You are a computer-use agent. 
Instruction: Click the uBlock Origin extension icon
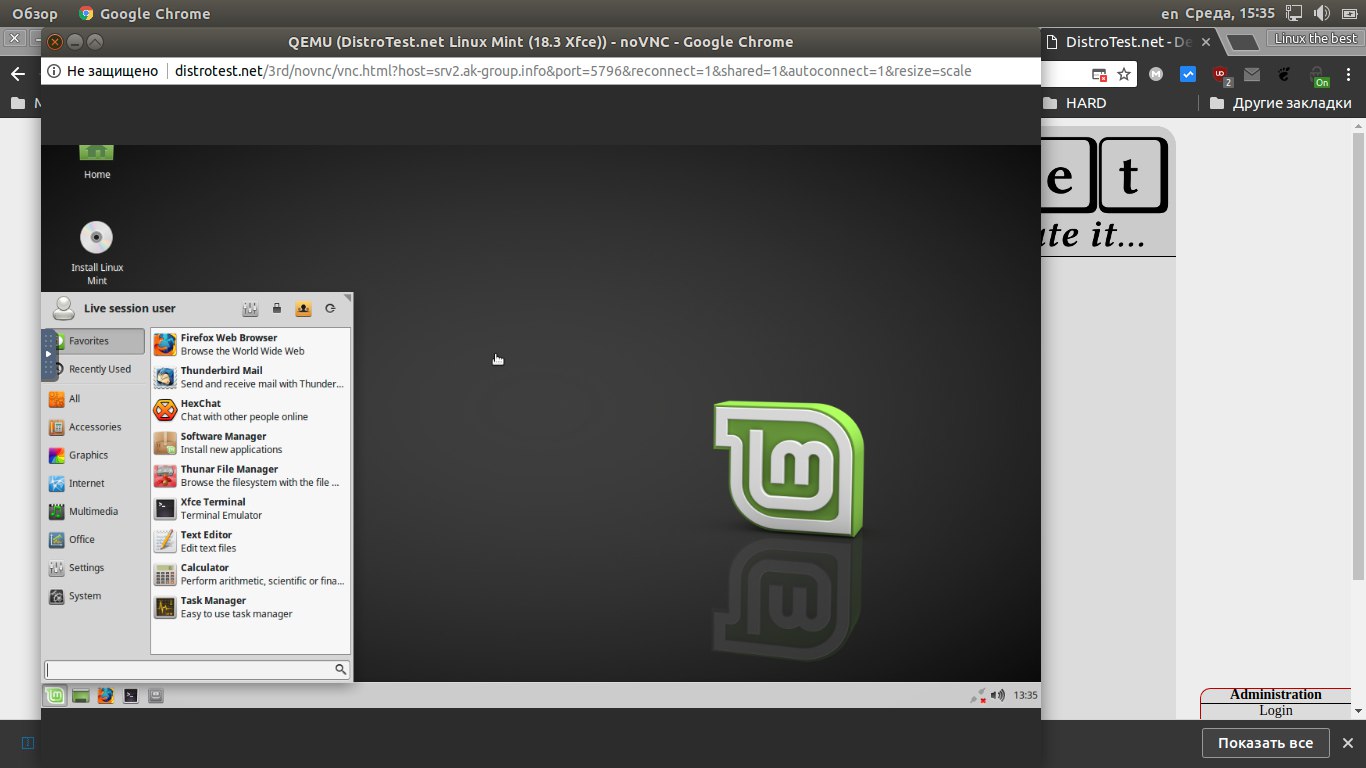click(x=1221, y=75)
